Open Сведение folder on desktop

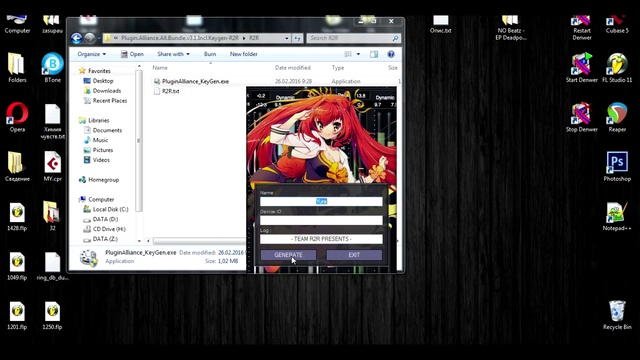point(17,166)
